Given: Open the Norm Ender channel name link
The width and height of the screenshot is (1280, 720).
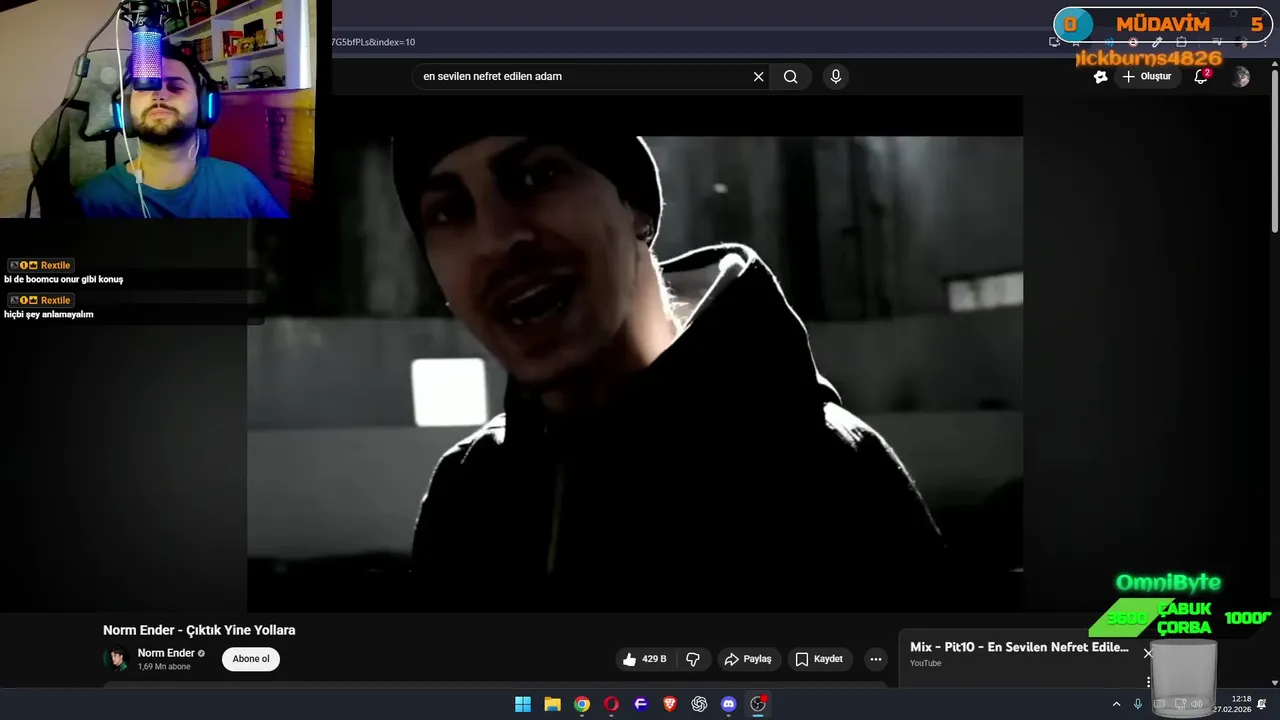Looking at the screenshot, I should point(166,653).
